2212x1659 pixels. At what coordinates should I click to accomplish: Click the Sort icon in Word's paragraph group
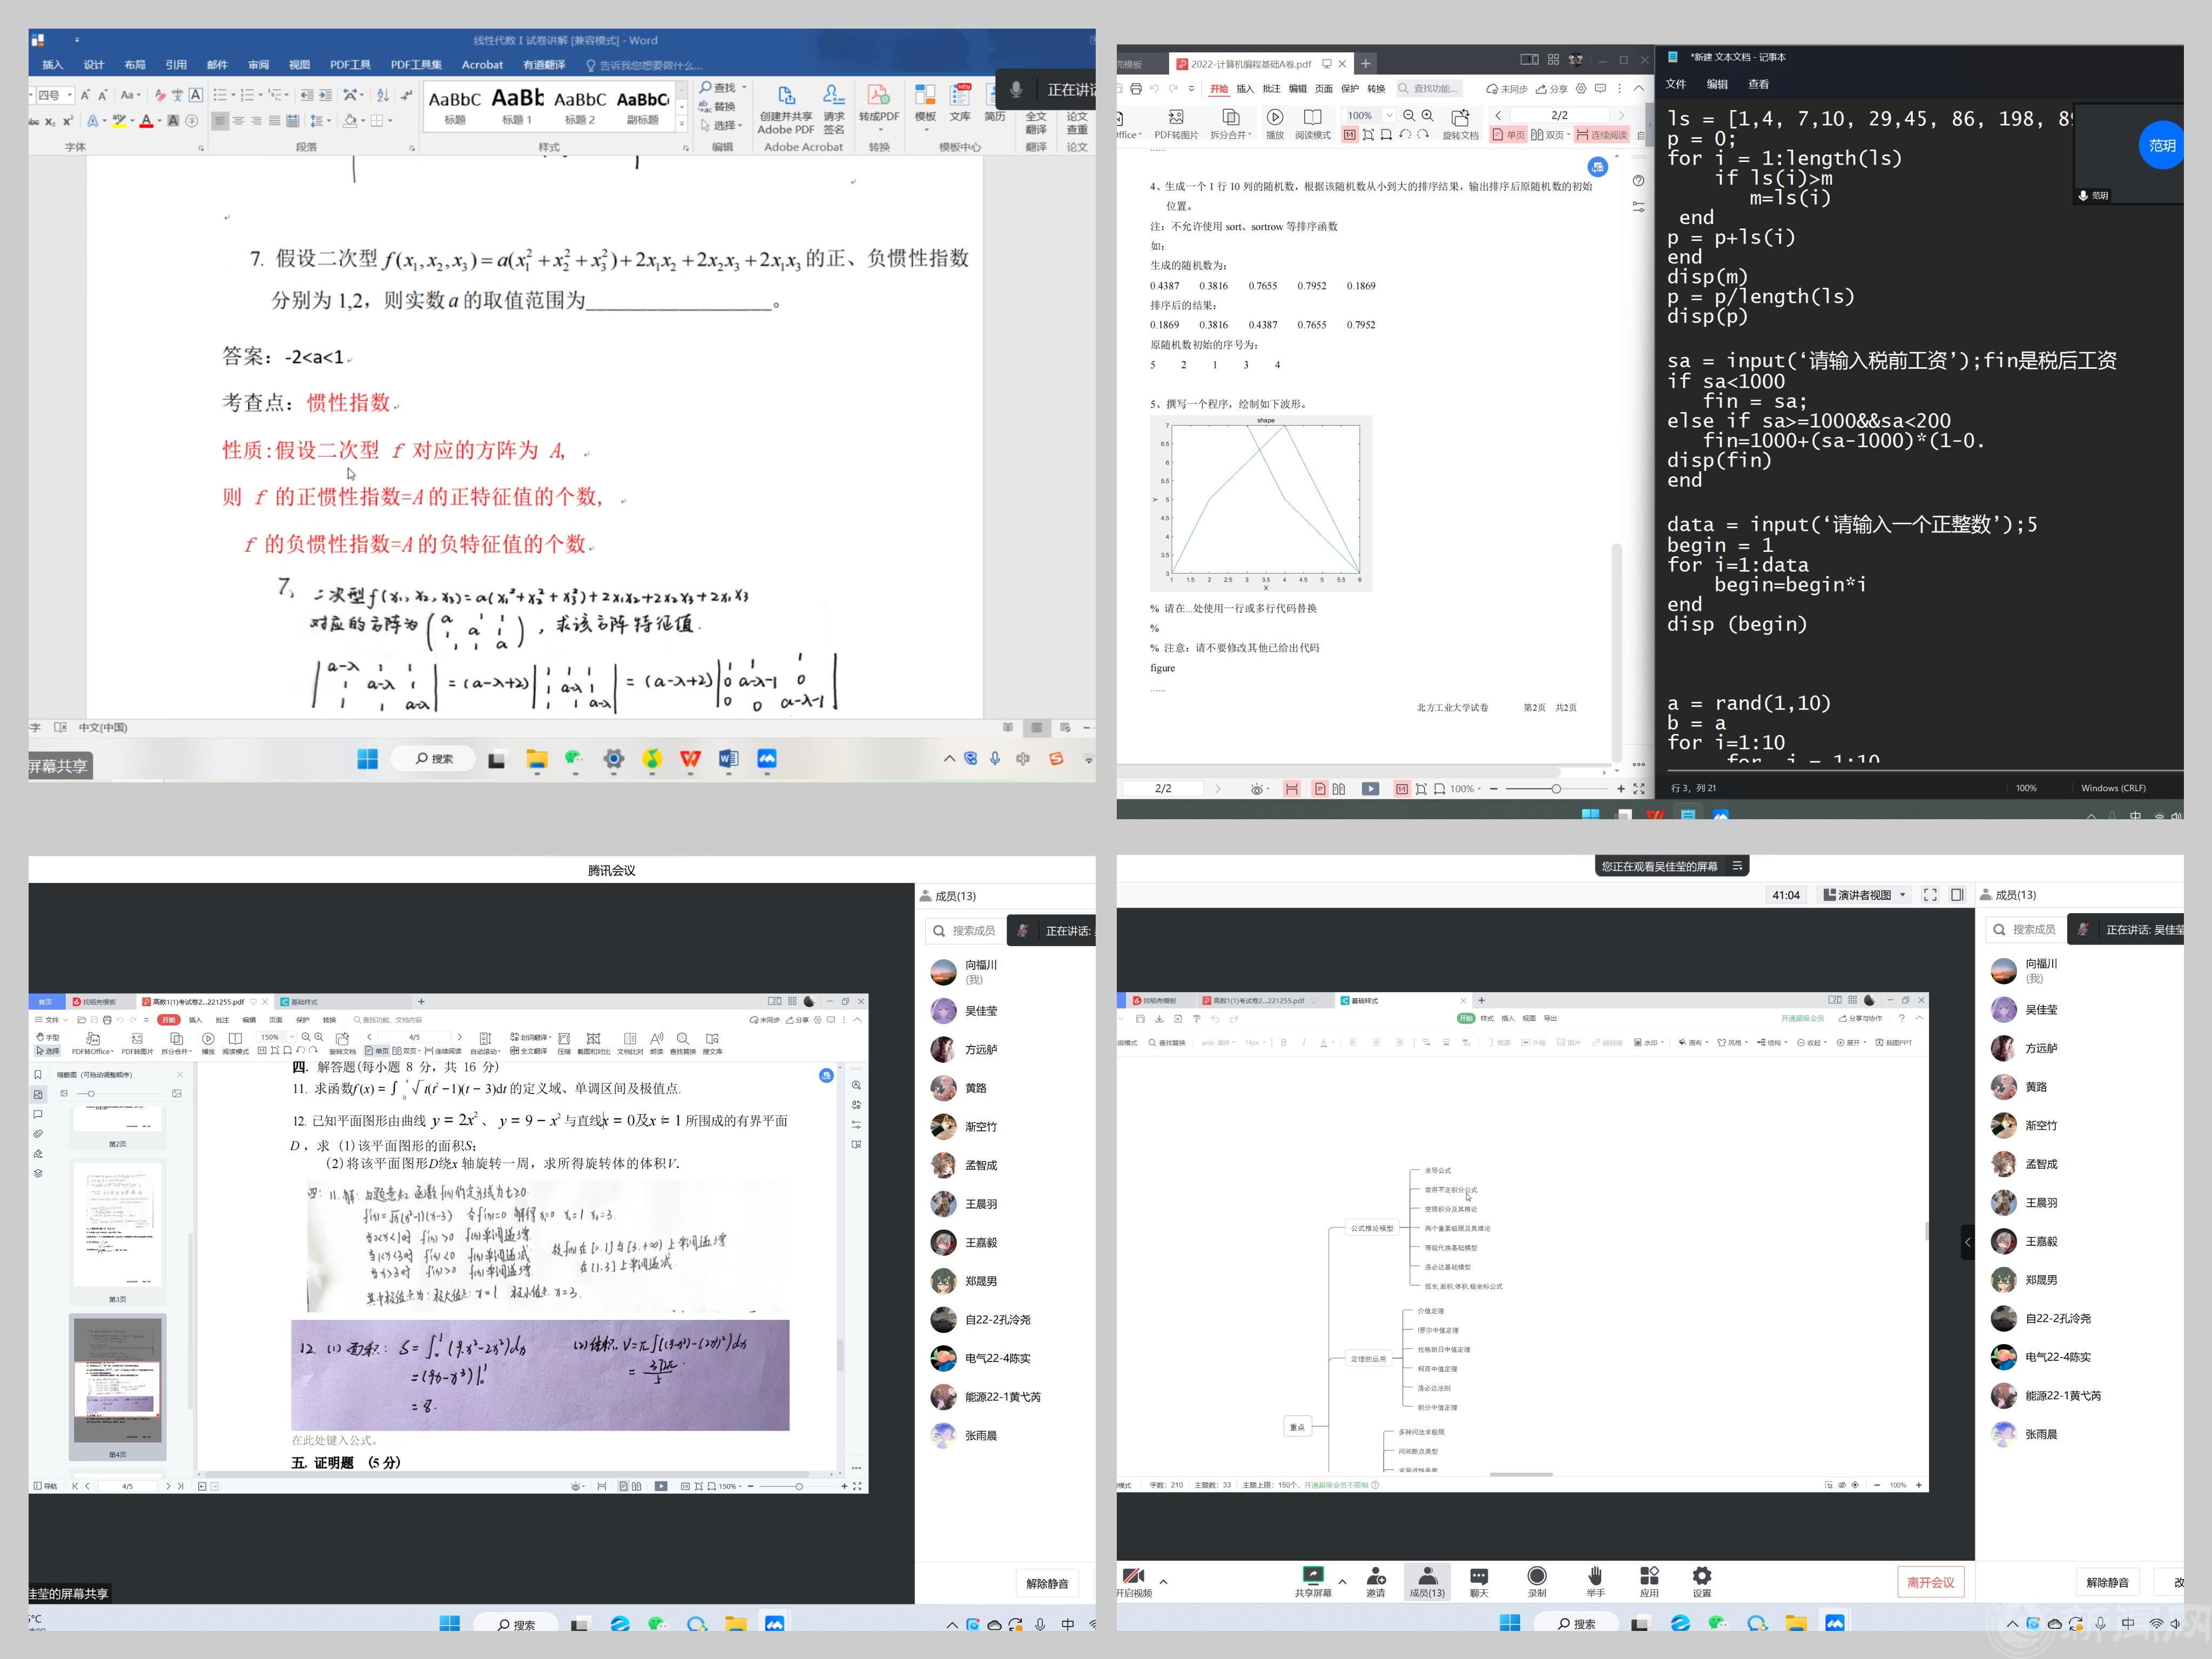click(383, 95)
